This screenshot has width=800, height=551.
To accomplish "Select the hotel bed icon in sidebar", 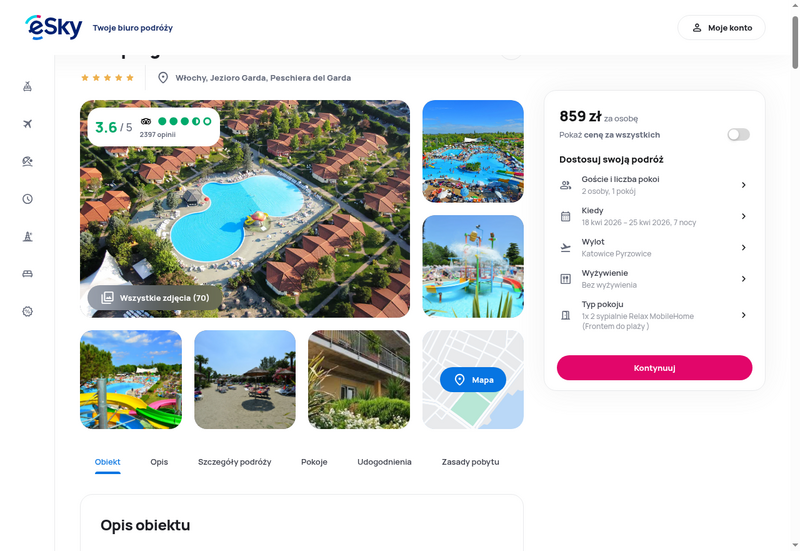I will coord(28,274).
